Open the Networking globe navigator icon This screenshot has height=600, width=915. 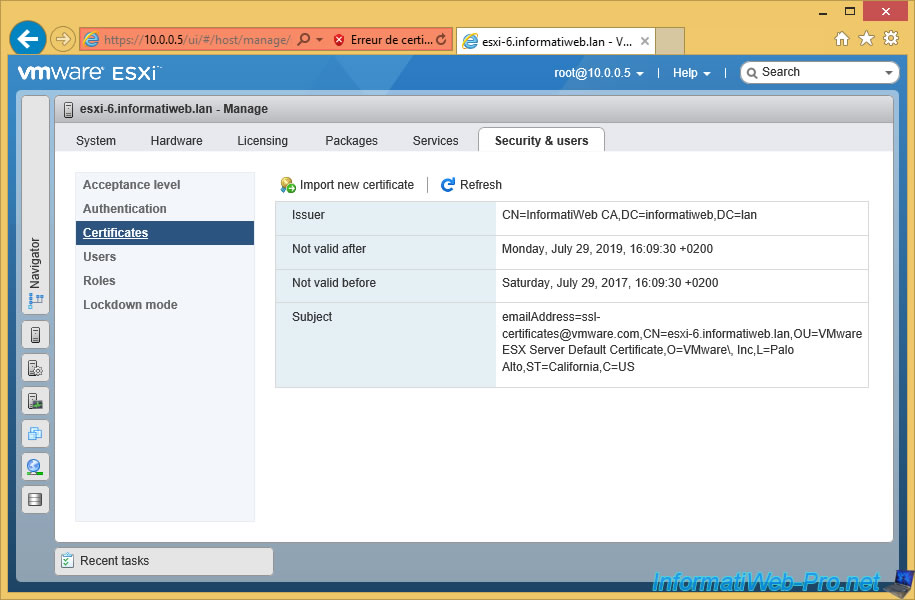[35, 466]
